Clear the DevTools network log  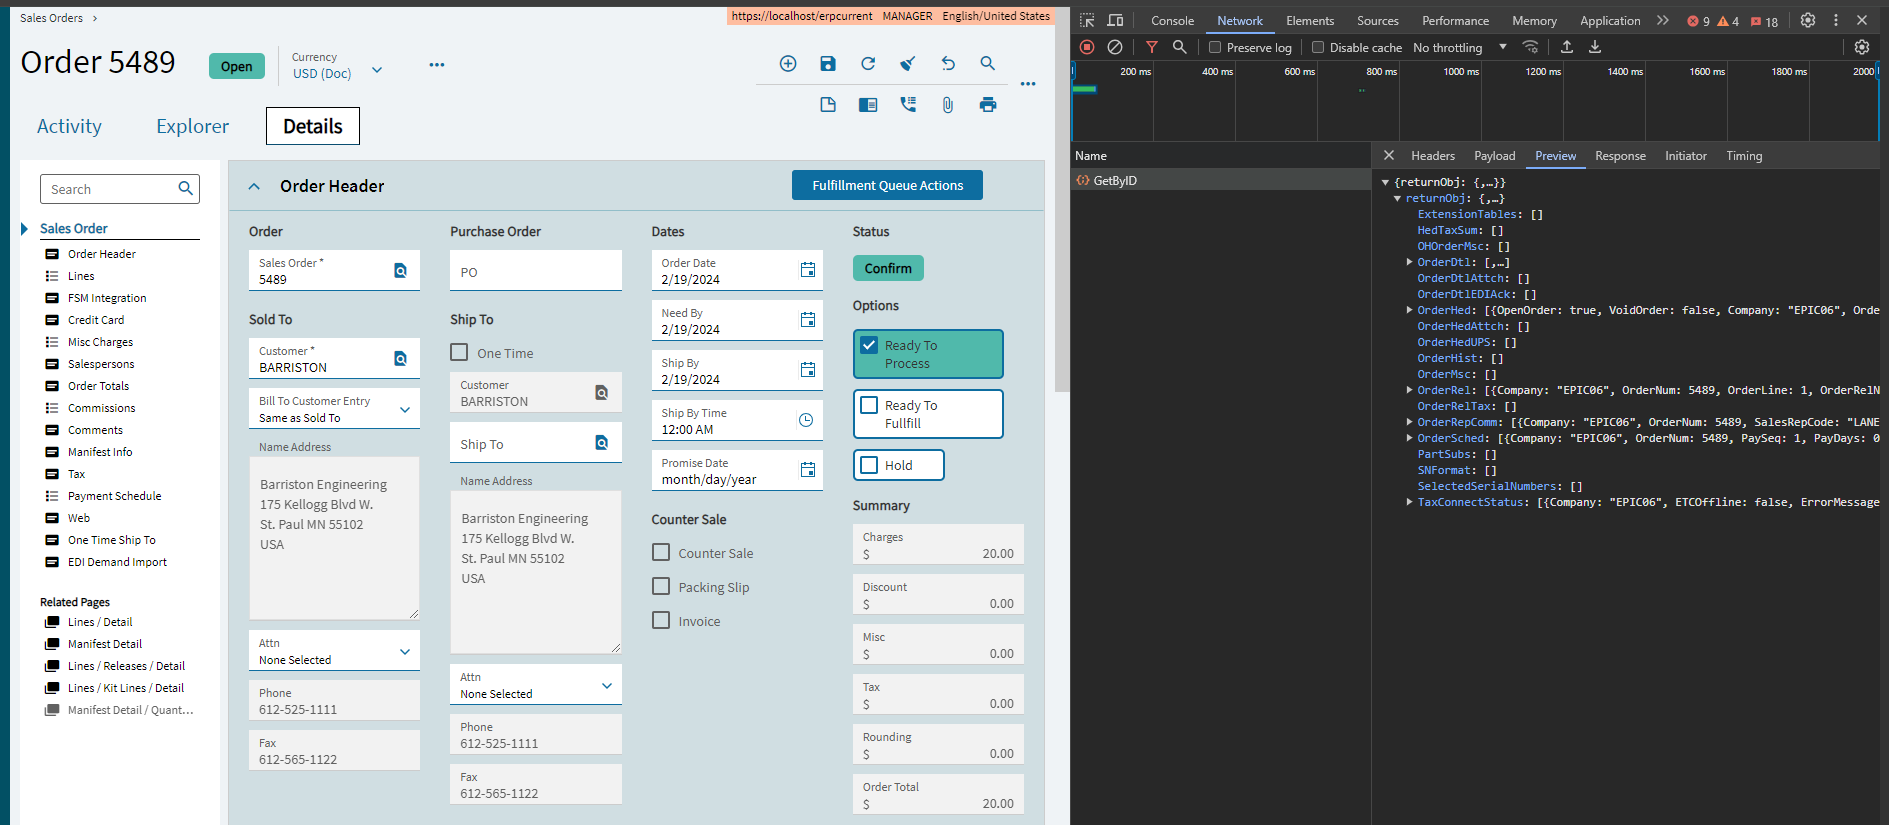tap(1115, 47)
